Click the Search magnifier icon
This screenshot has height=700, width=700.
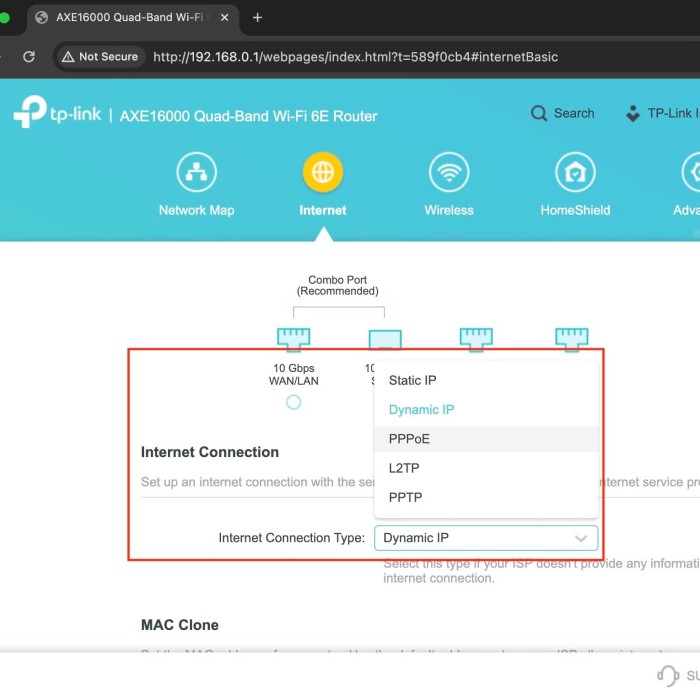539,113
